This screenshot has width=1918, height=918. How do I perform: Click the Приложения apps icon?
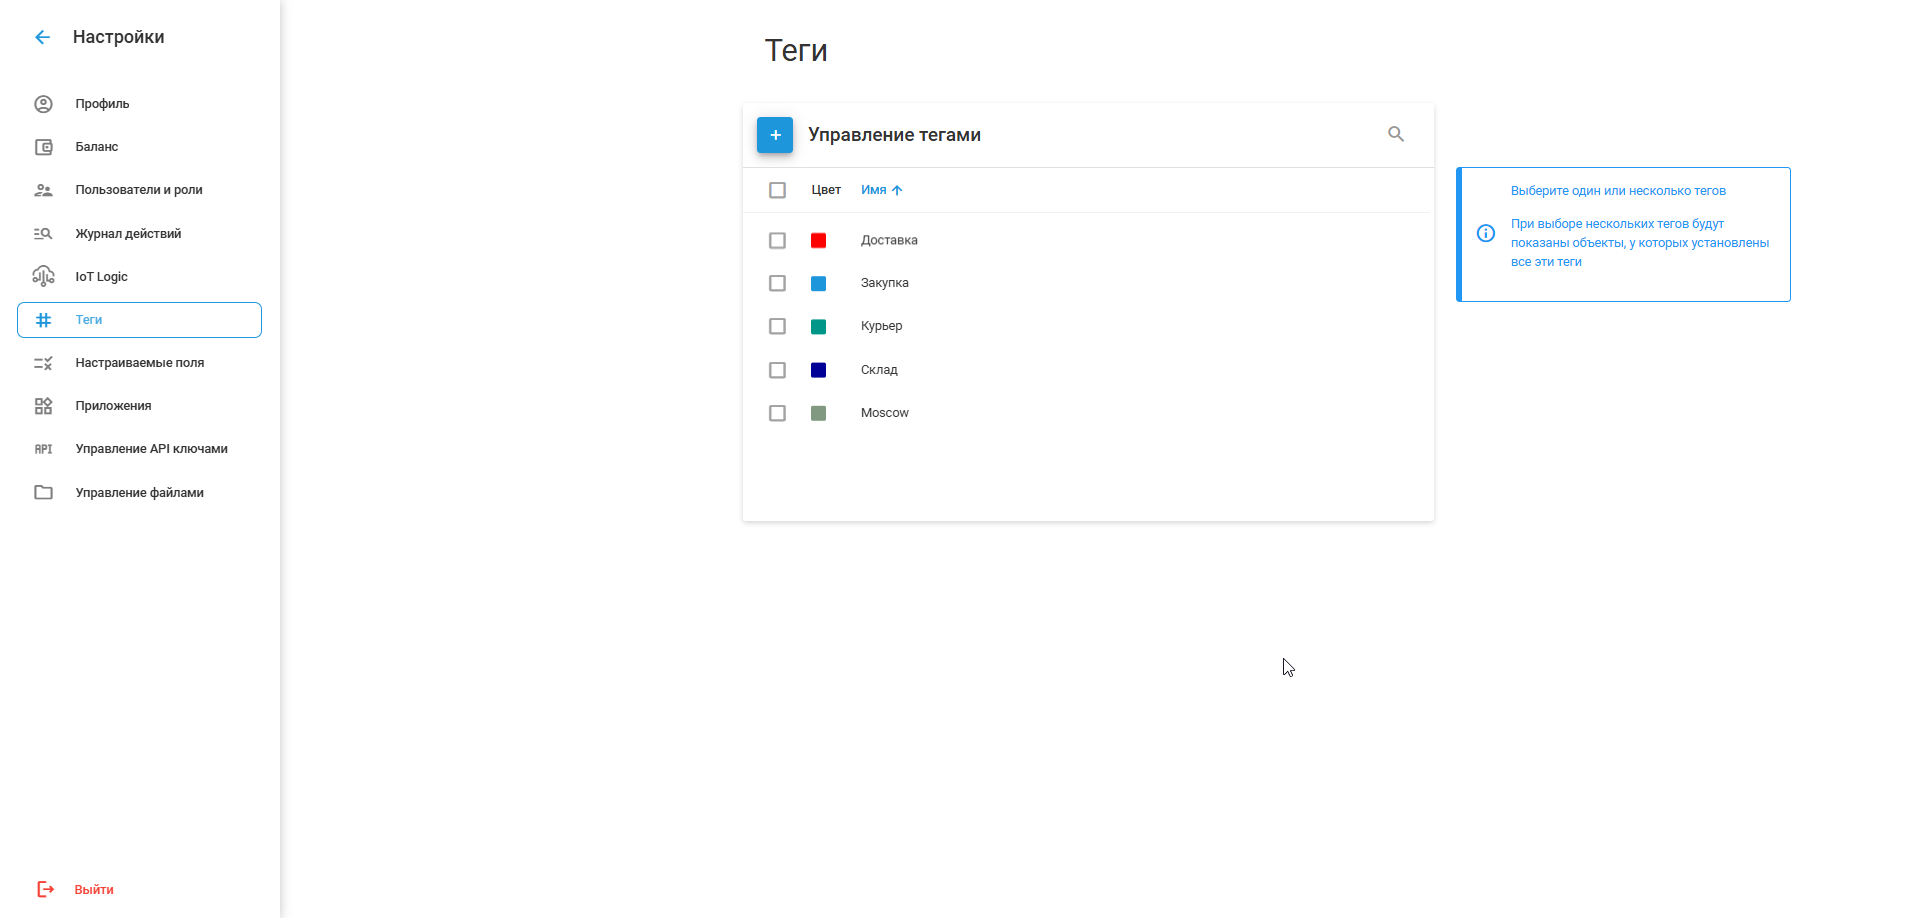43,406
